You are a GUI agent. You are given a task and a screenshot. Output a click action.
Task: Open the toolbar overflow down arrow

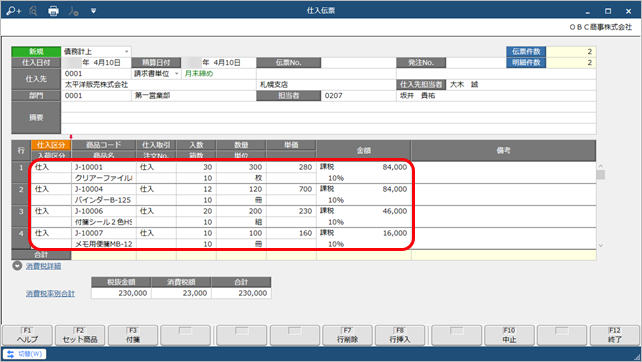[x=93, y=11]
